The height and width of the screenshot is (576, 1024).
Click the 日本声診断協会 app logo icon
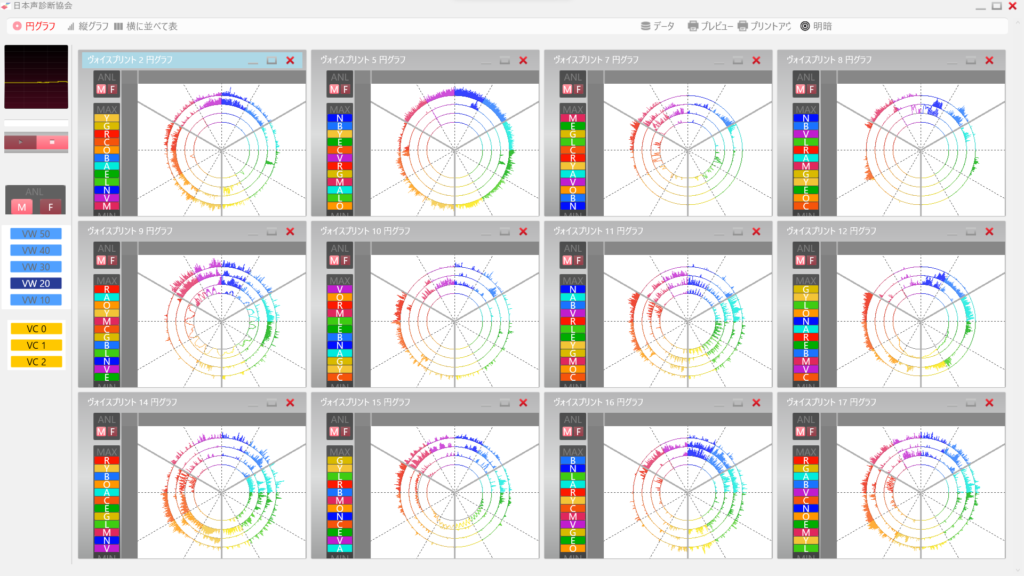(5, 6)
